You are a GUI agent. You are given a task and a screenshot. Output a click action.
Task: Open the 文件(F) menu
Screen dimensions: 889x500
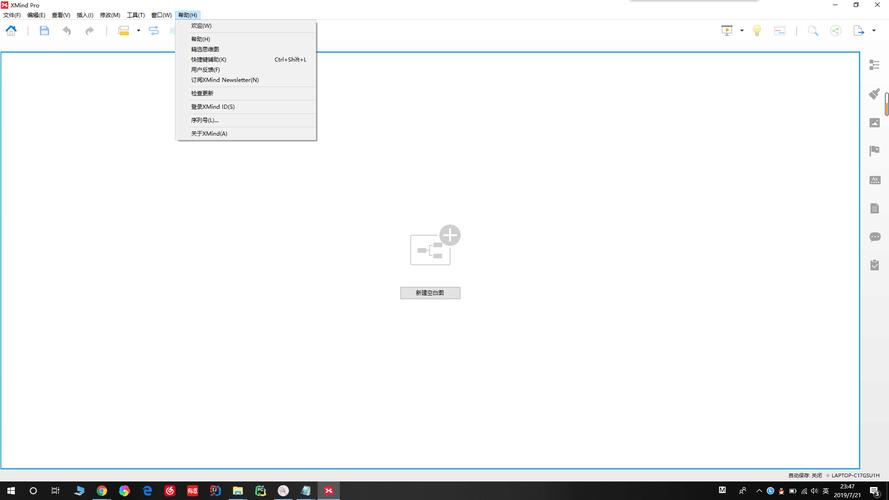click(x=12, y=15)
